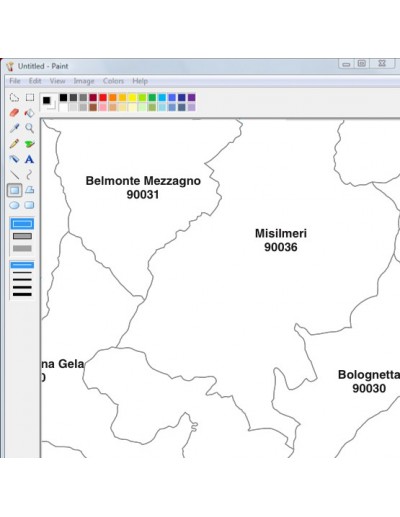This screenshot has width=400, height=517.
Task: Pick the lime green color swatch
Action: pos(142,97)
